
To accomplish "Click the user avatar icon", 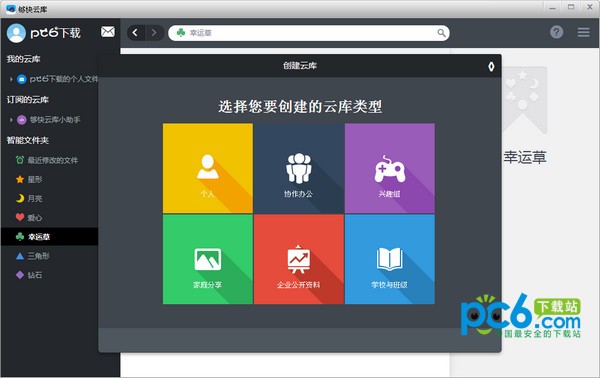I will pyautogui.click(x=16, y=33).
